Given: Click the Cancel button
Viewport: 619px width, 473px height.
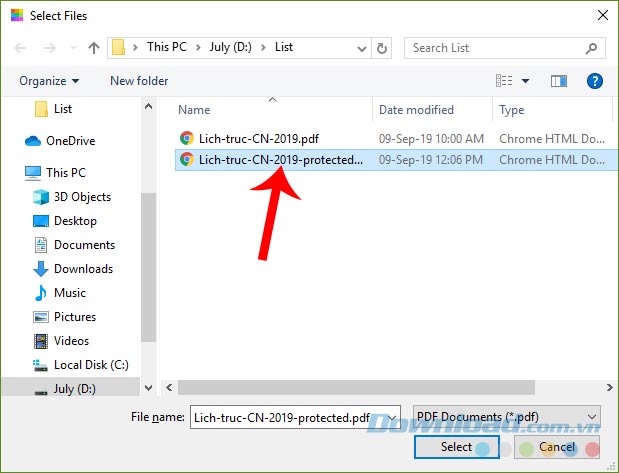Looking at the screenshot, I should (557, 447).
